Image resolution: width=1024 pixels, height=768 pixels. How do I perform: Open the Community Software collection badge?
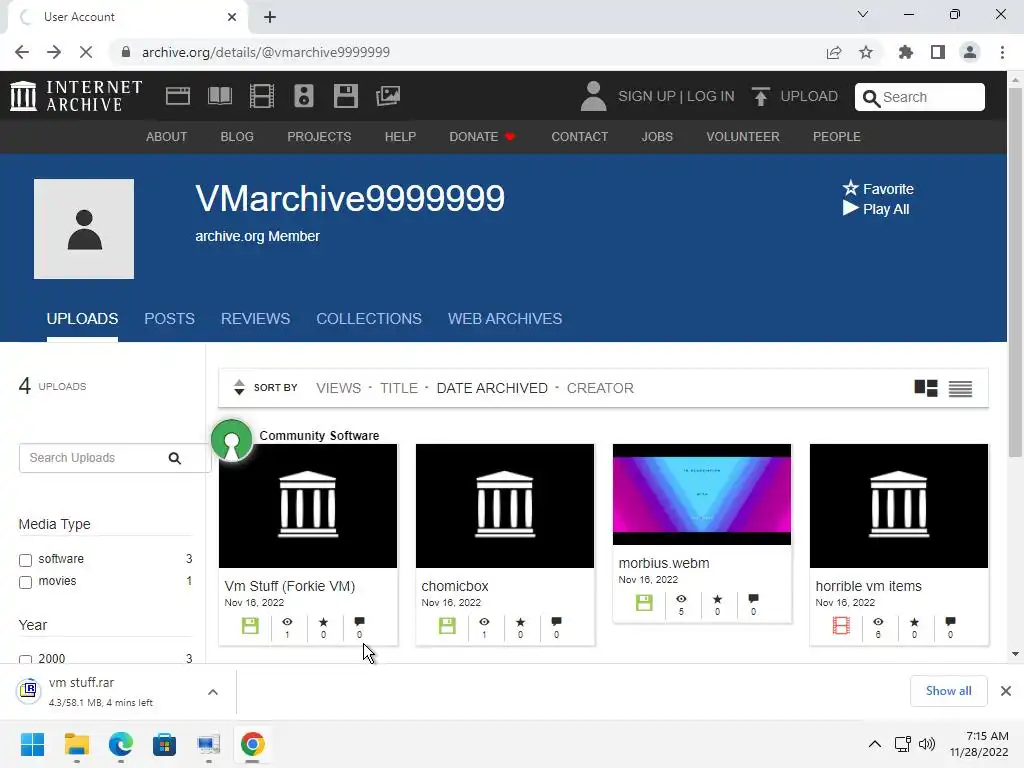[231, 440]
